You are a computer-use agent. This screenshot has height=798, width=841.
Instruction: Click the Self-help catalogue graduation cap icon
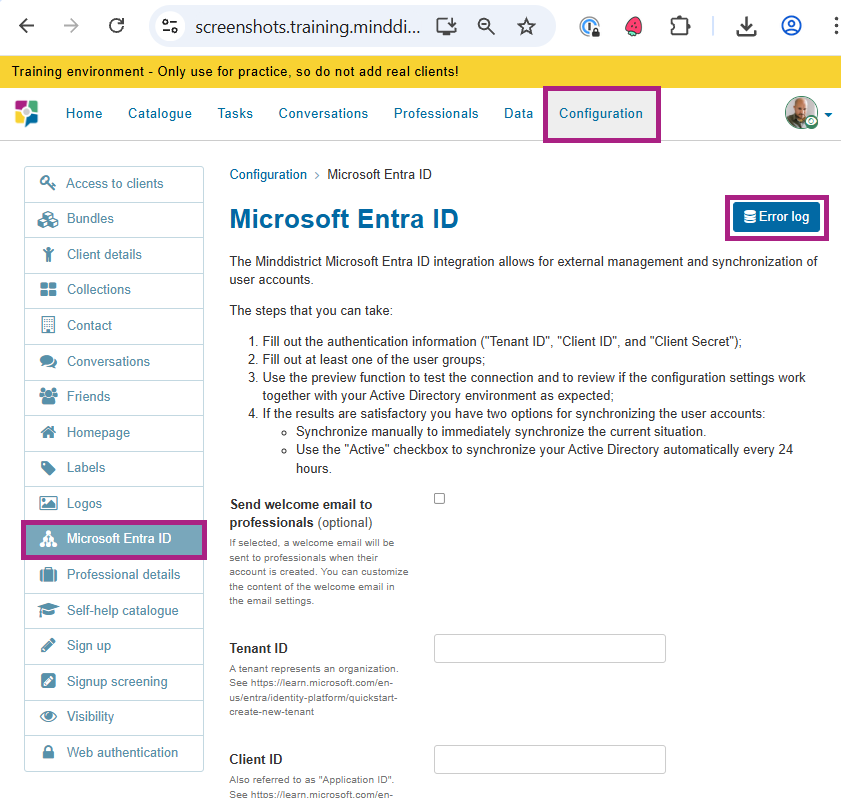[x=48, y=610]
